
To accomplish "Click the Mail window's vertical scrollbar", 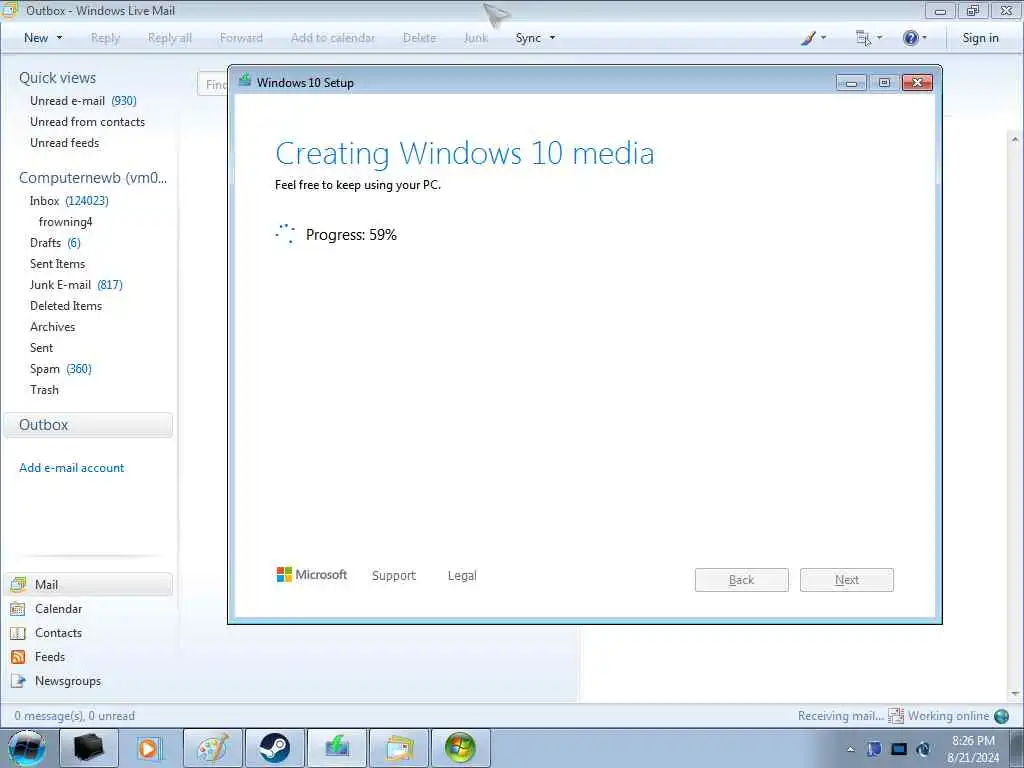I will pyautogui.click(x=1015, y=415).
